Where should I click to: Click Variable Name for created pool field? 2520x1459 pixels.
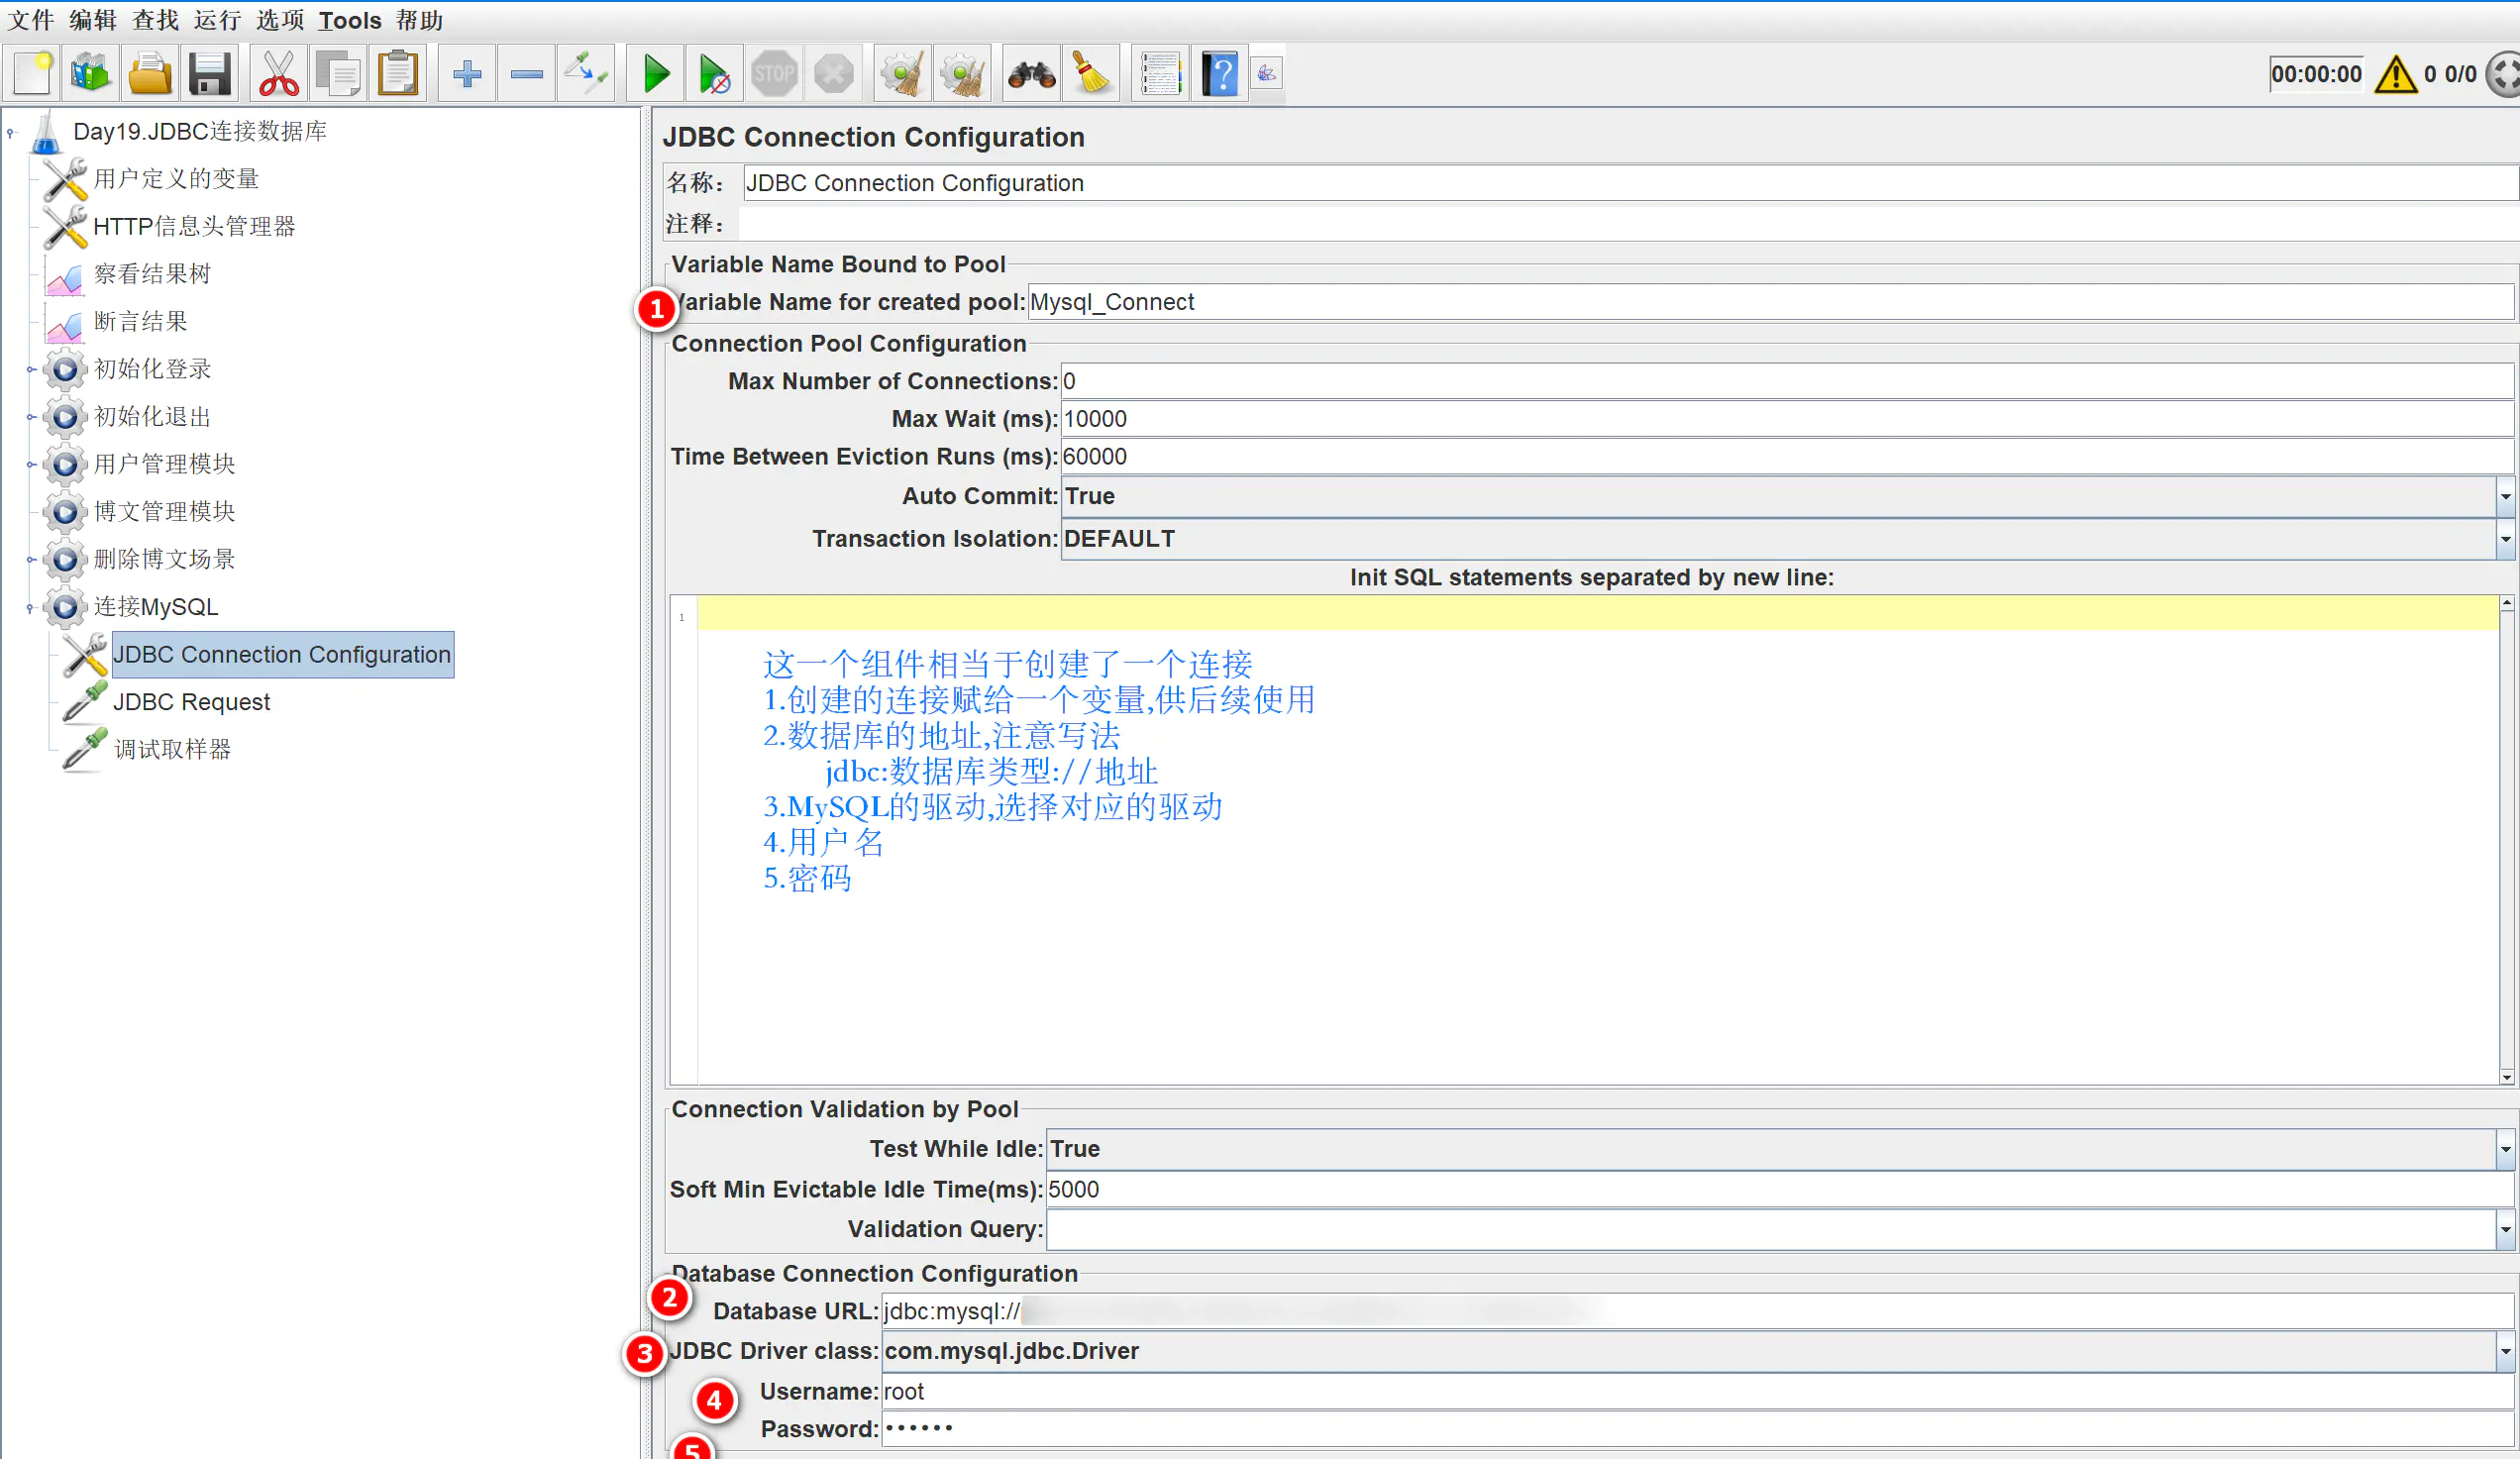point(1770,302)
